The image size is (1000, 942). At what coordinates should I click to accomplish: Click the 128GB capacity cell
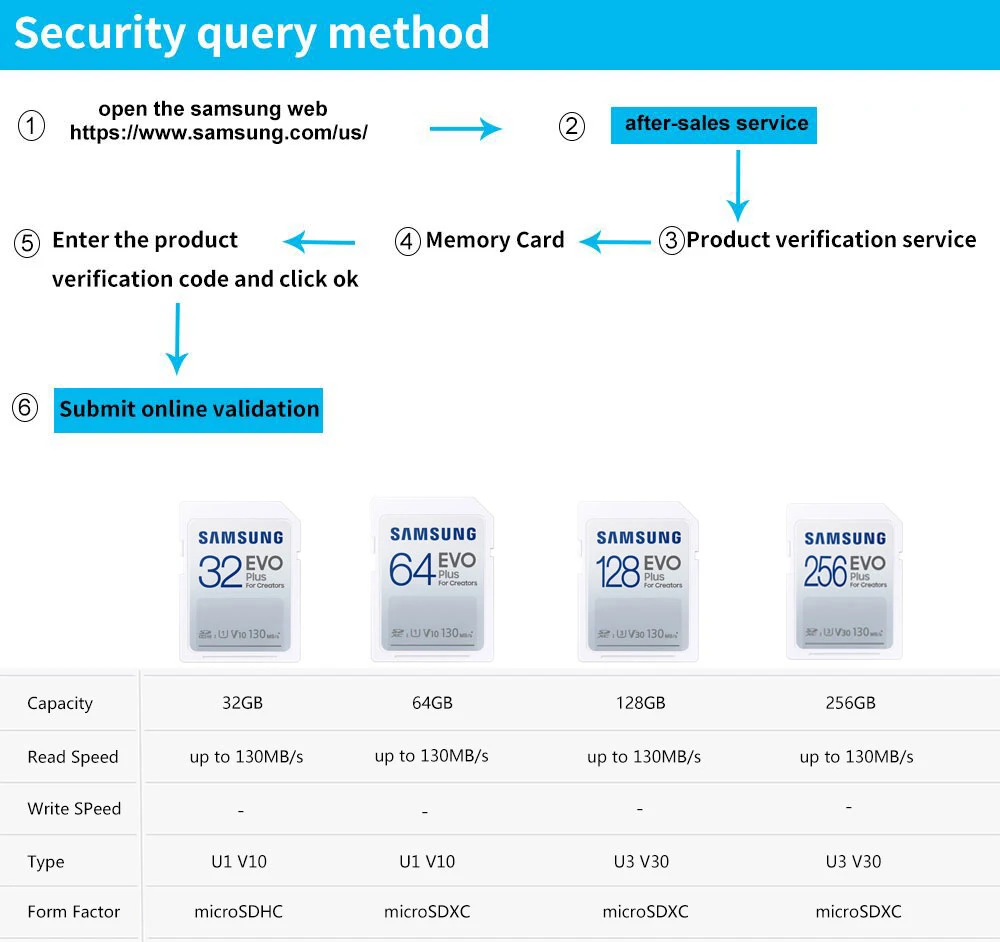pyautogui.click(x=640, y=703)
